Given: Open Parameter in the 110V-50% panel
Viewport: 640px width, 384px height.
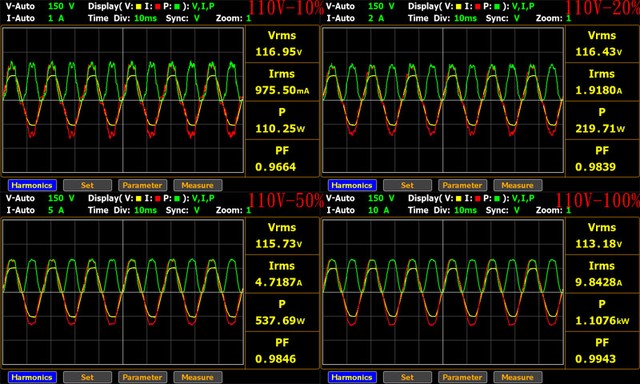Looking at the screenshot, I should pos(142,377).
